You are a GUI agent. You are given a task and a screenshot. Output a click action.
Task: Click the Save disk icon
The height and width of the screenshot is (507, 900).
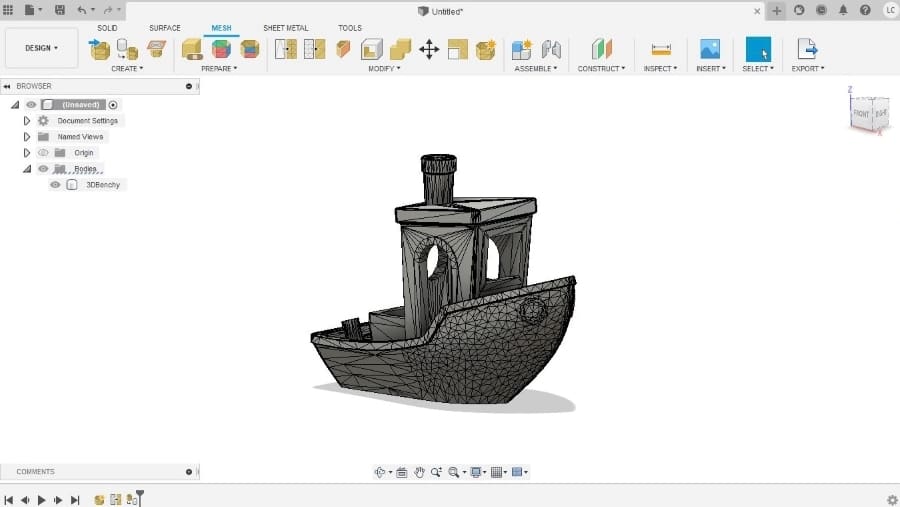(60, 10)
